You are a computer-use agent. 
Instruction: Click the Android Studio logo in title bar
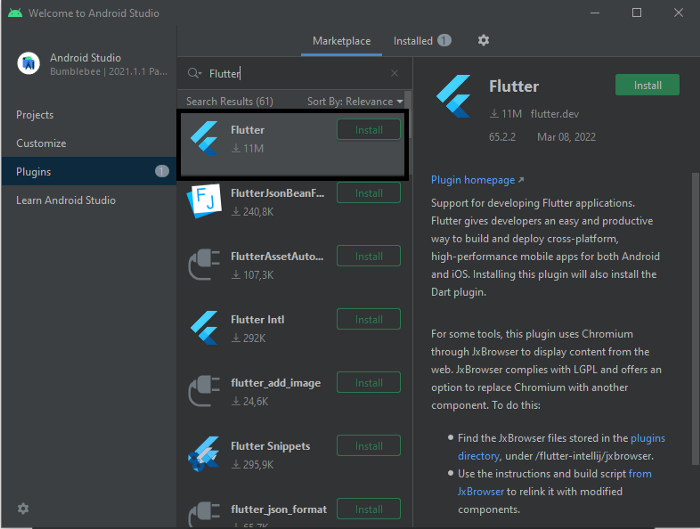point(15,12)
